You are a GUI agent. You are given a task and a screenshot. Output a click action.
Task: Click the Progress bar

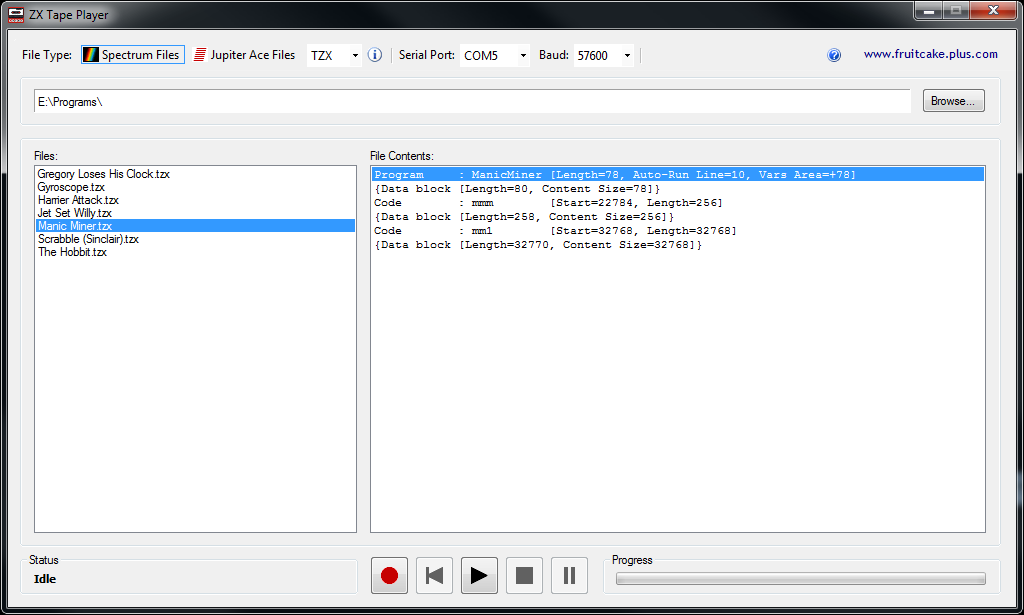(801, 578)
